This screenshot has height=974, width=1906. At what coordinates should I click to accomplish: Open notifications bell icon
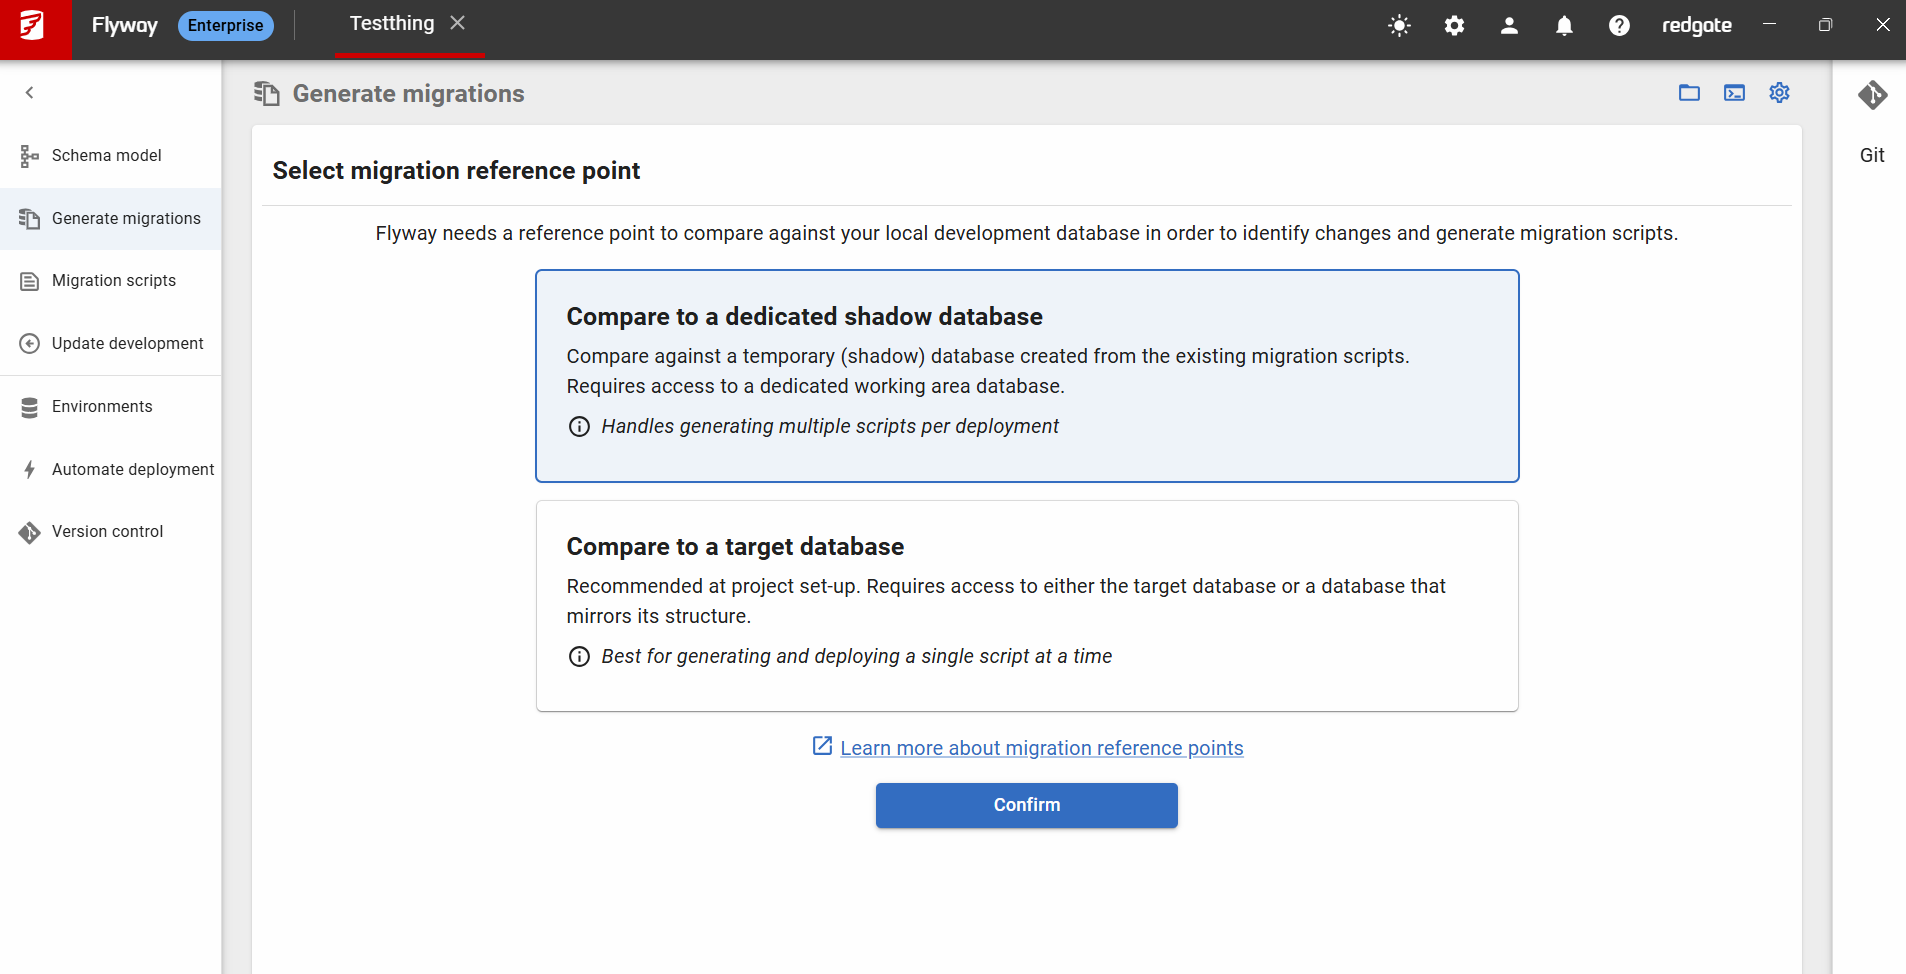(x=1564, y=26)
